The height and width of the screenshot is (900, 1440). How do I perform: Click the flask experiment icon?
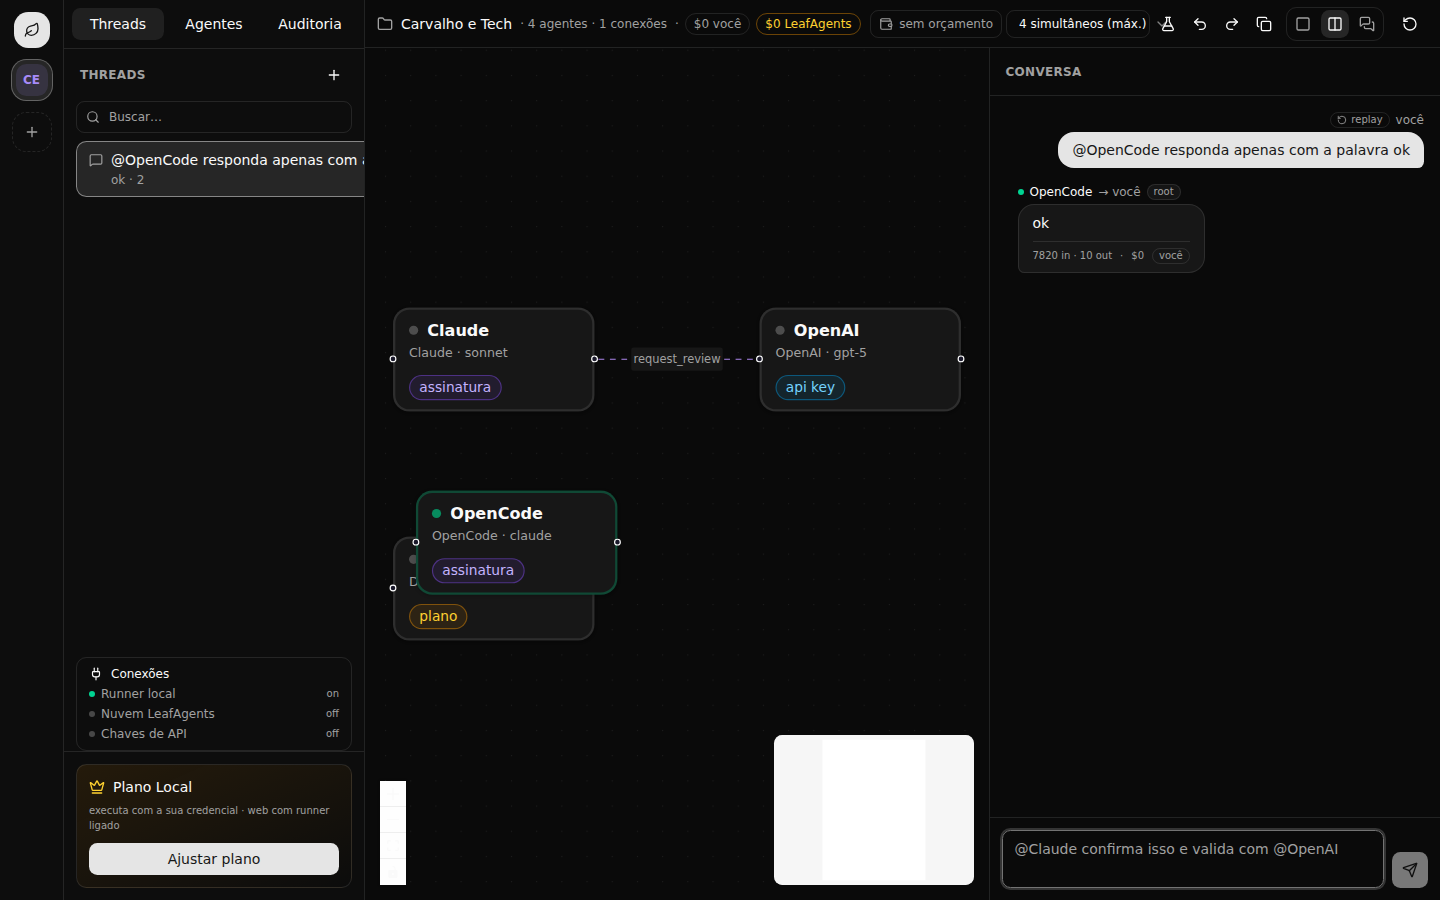coord(1167,24)
